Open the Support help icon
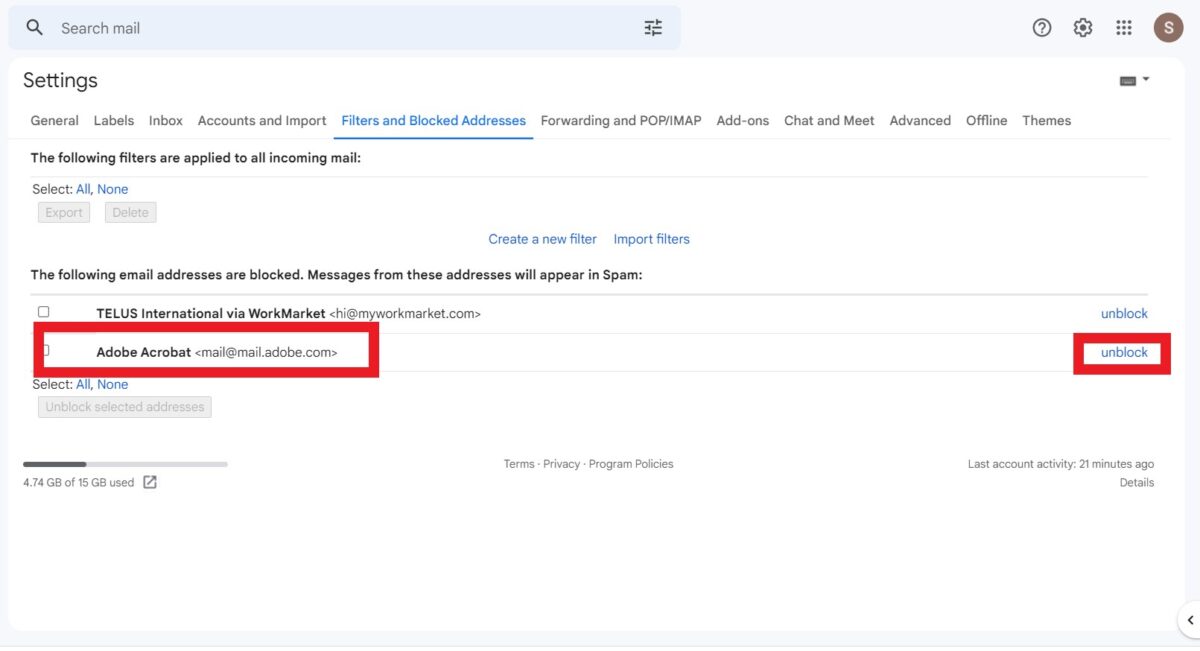 coord(1042,28)
